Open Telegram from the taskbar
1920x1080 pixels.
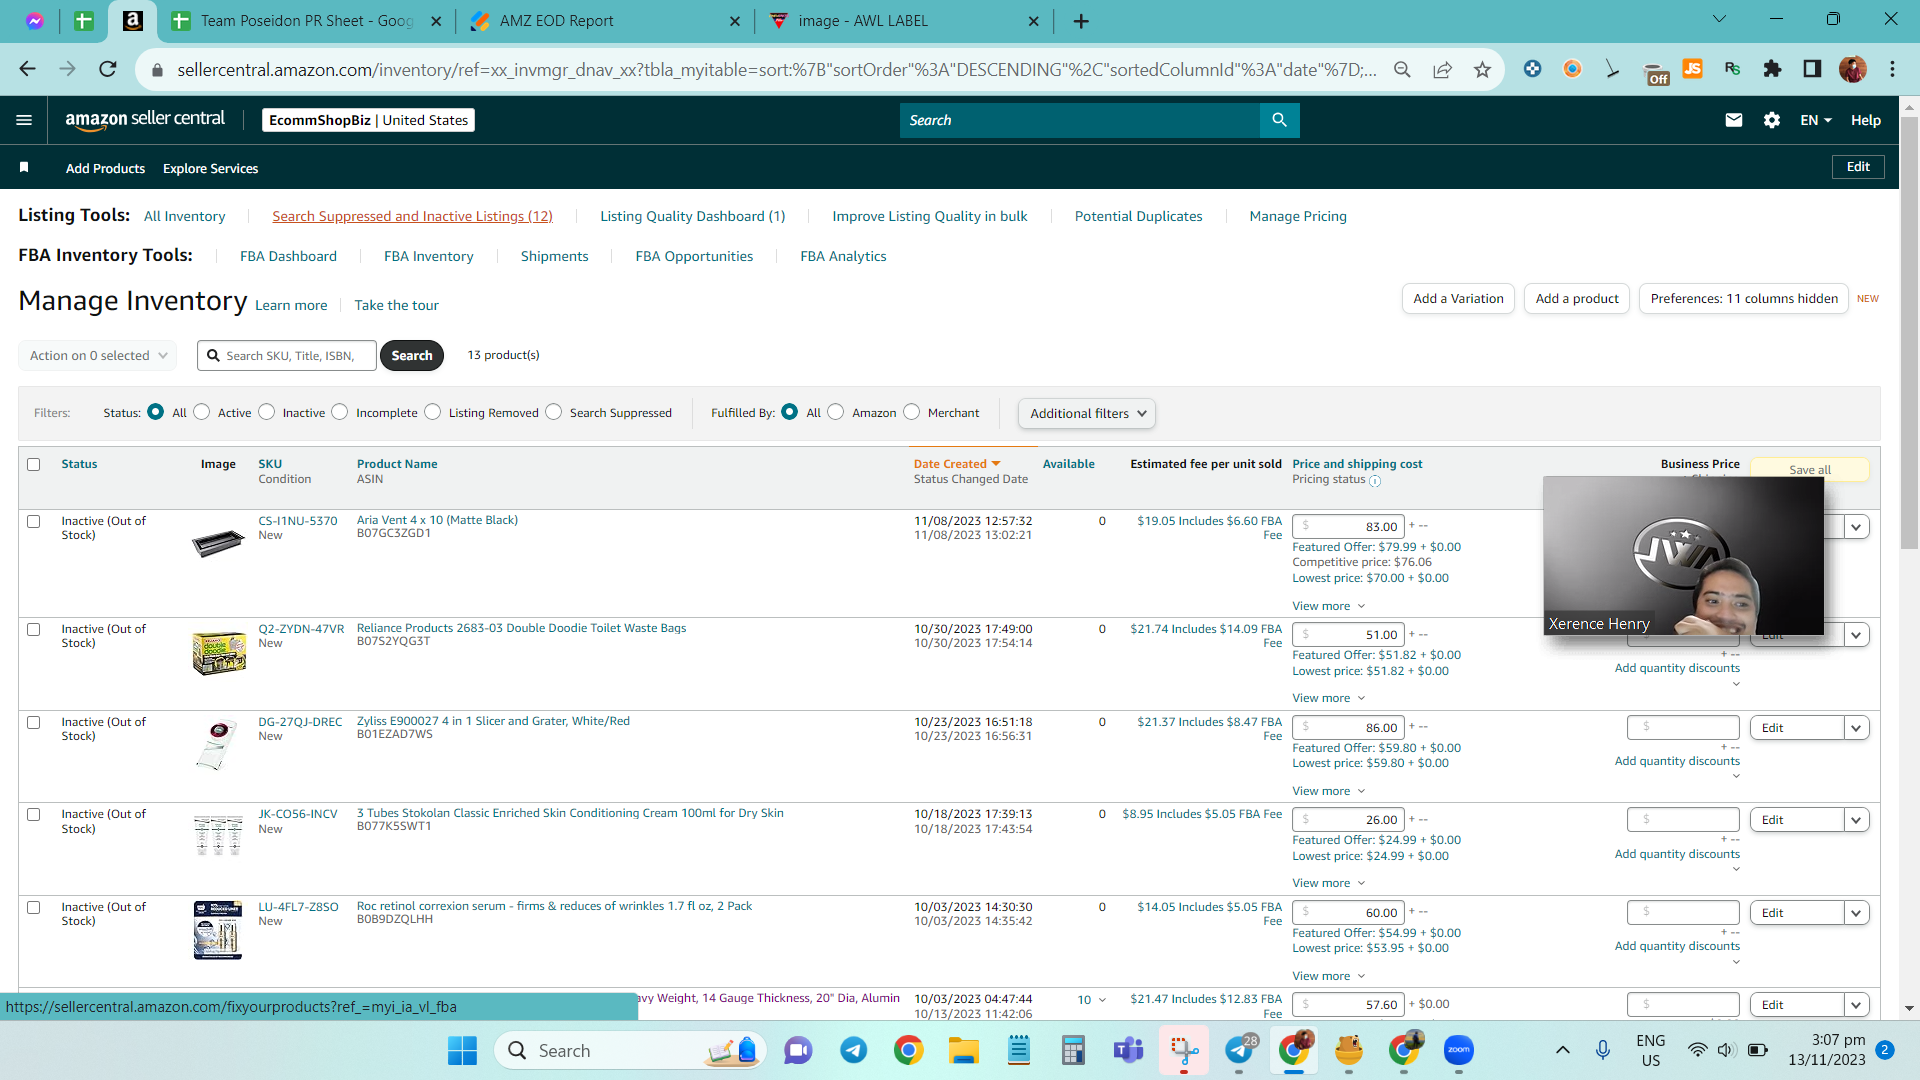coord(853,1051)
